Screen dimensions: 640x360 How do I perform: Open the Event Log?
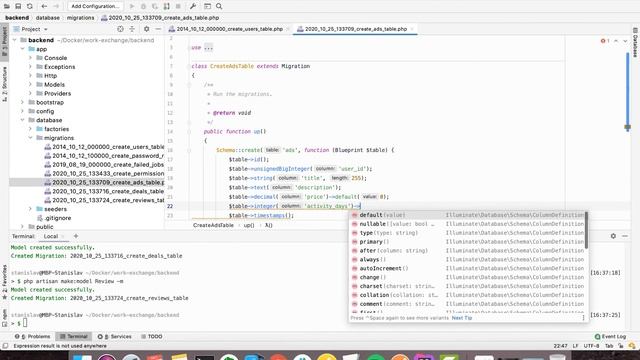coord(611,337)
